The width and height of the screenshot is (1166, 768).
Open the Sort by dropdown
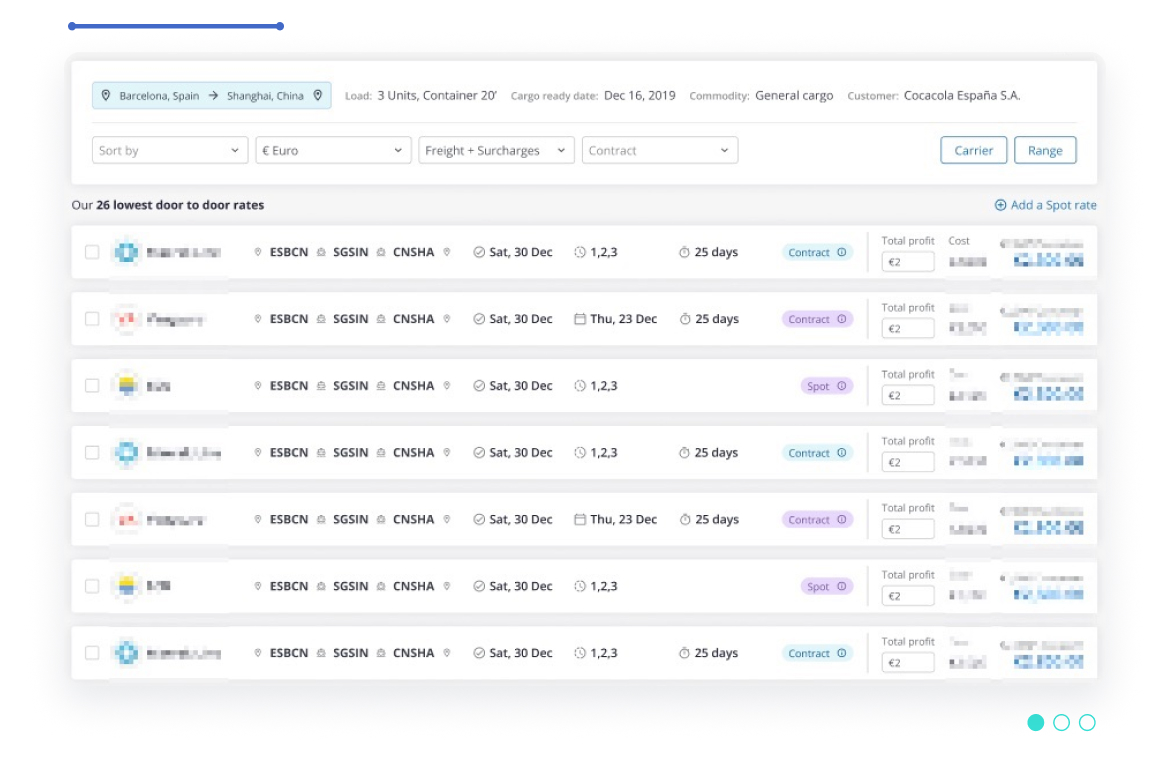pos(169,150)
